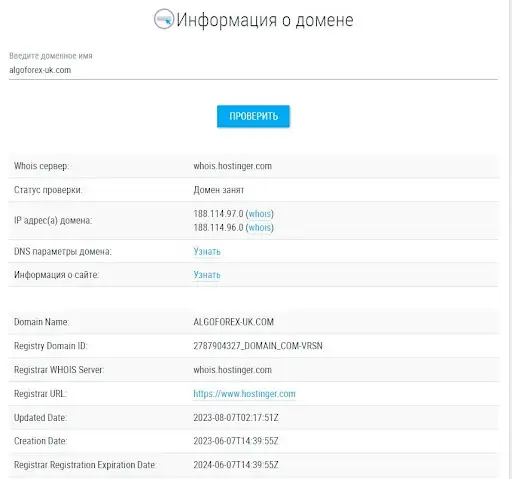
Task: Click the Whois сервер label
Action: (x=41, y=166)
